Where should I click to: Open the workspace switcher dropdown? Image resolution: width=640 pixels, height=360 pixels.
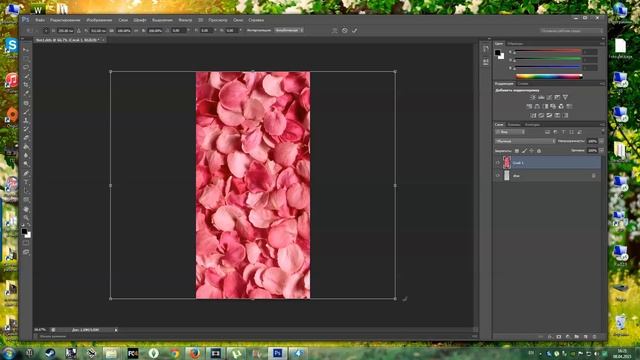click(x=571, y=31)
